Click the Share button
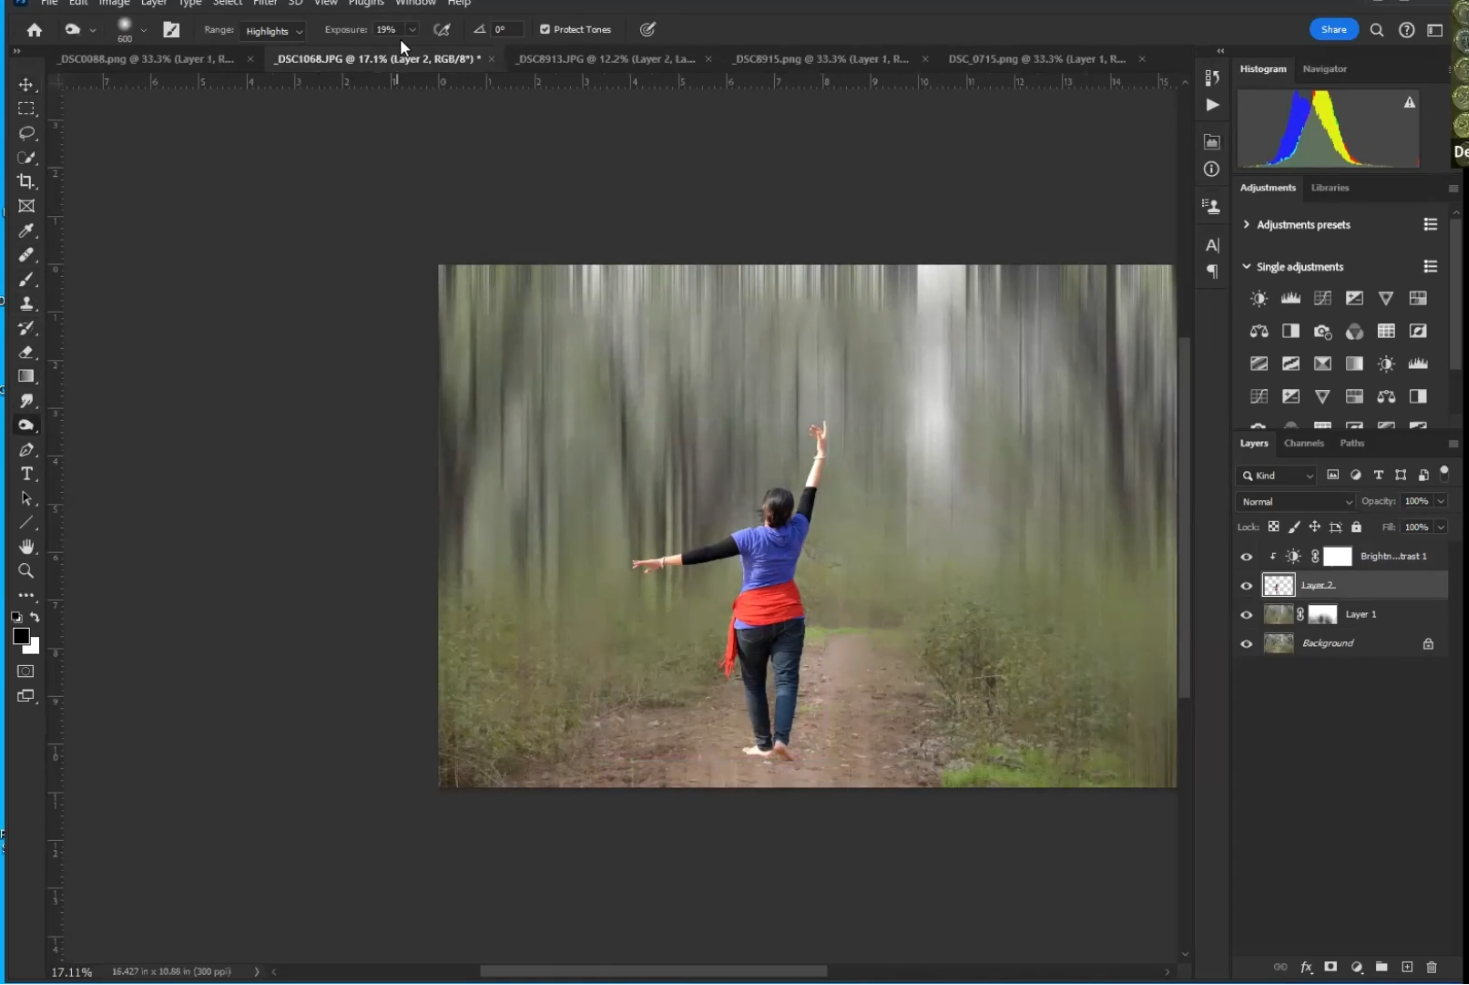The width and height of the screenshot is (1469, 985). pyautogui.click(x=1333, y=30)
